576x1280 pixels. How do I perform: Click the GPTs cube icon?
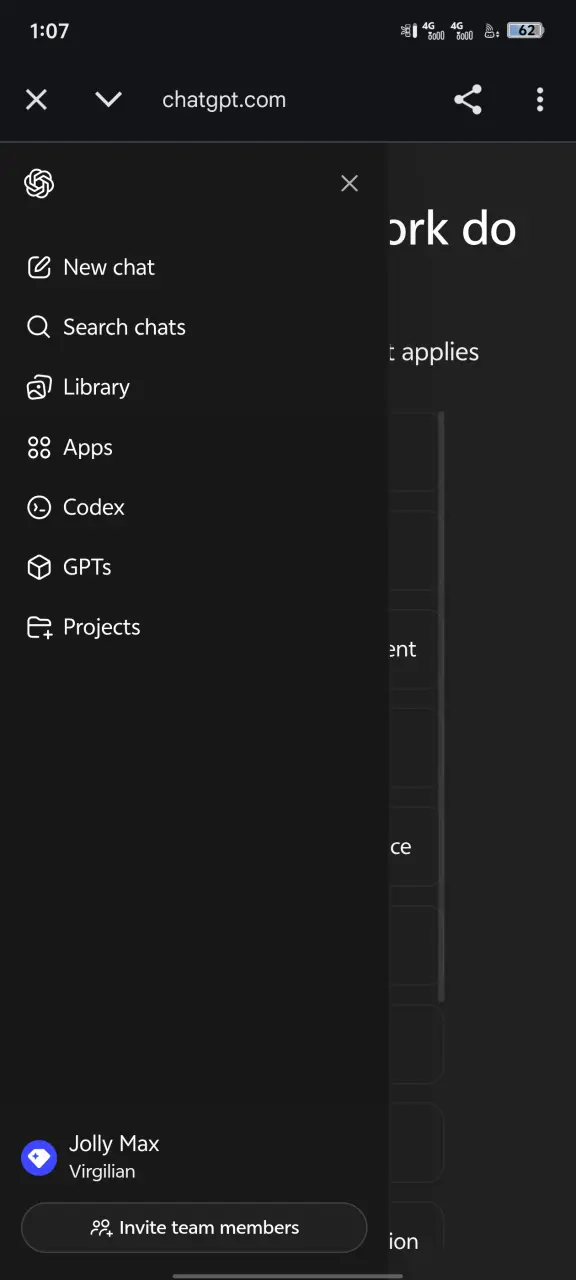[x=39, y=567]
